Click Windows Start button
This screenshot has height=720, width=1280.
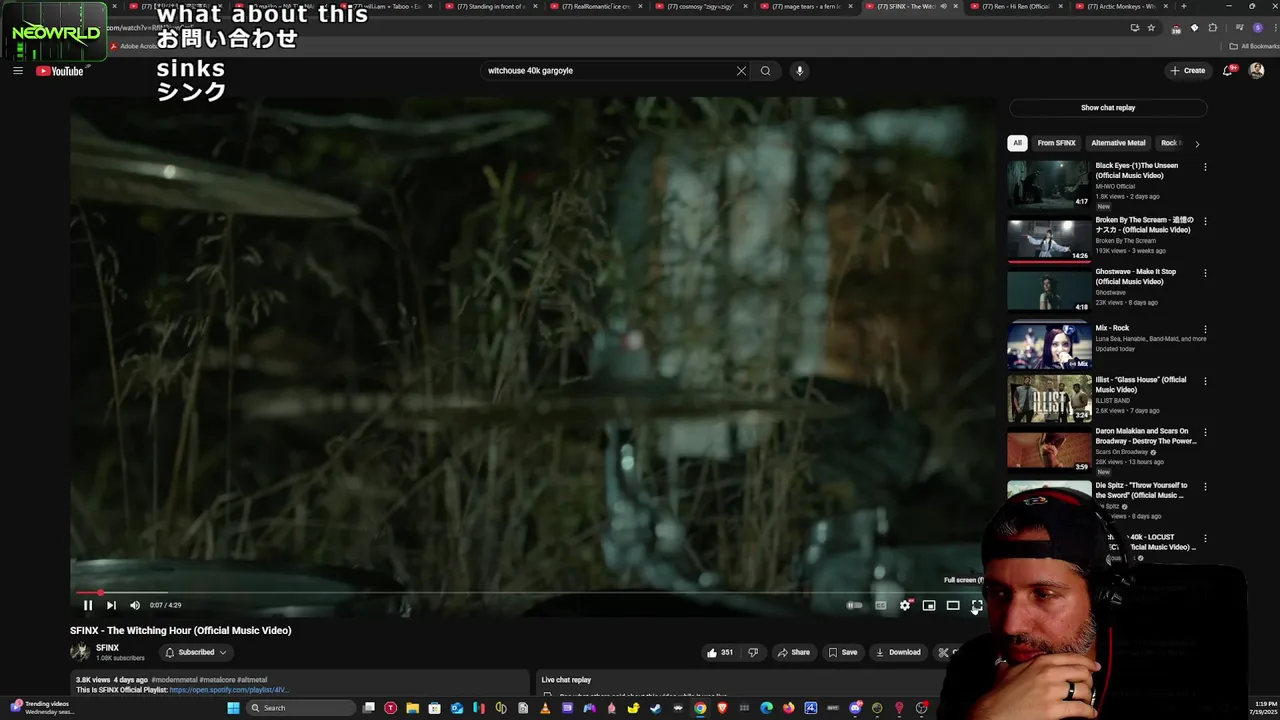point(233,708)
